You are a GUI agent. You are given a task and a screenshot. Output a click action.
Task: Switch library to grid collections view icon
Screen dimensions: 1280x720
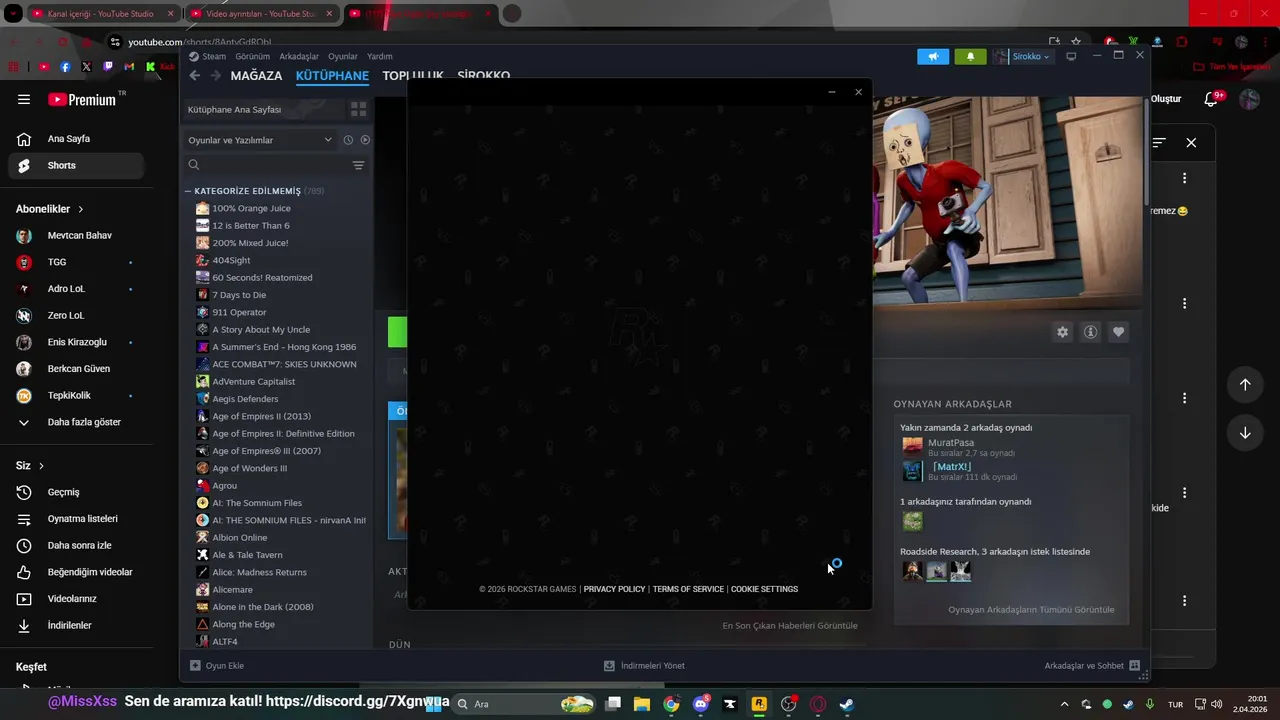coord(359,109)
